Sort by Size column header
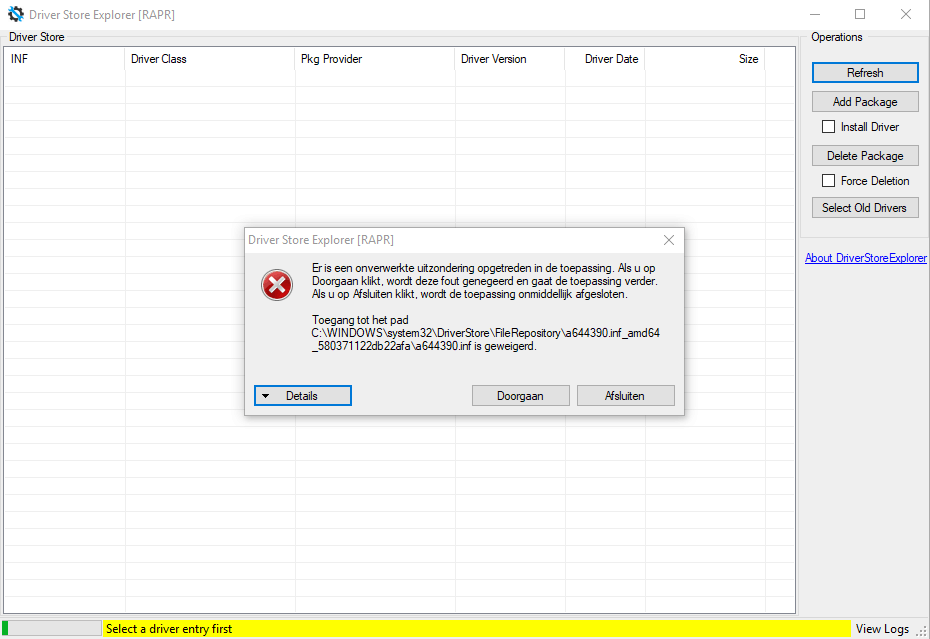The height and width of the screenshot is (639, 930). pyautogui.click(x=705, y=59)
